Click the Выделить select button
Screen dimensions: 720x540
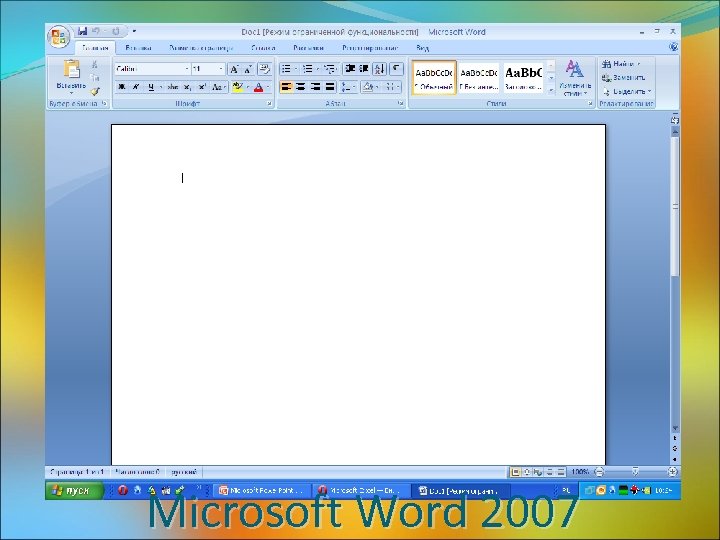(x=627, y=91)
